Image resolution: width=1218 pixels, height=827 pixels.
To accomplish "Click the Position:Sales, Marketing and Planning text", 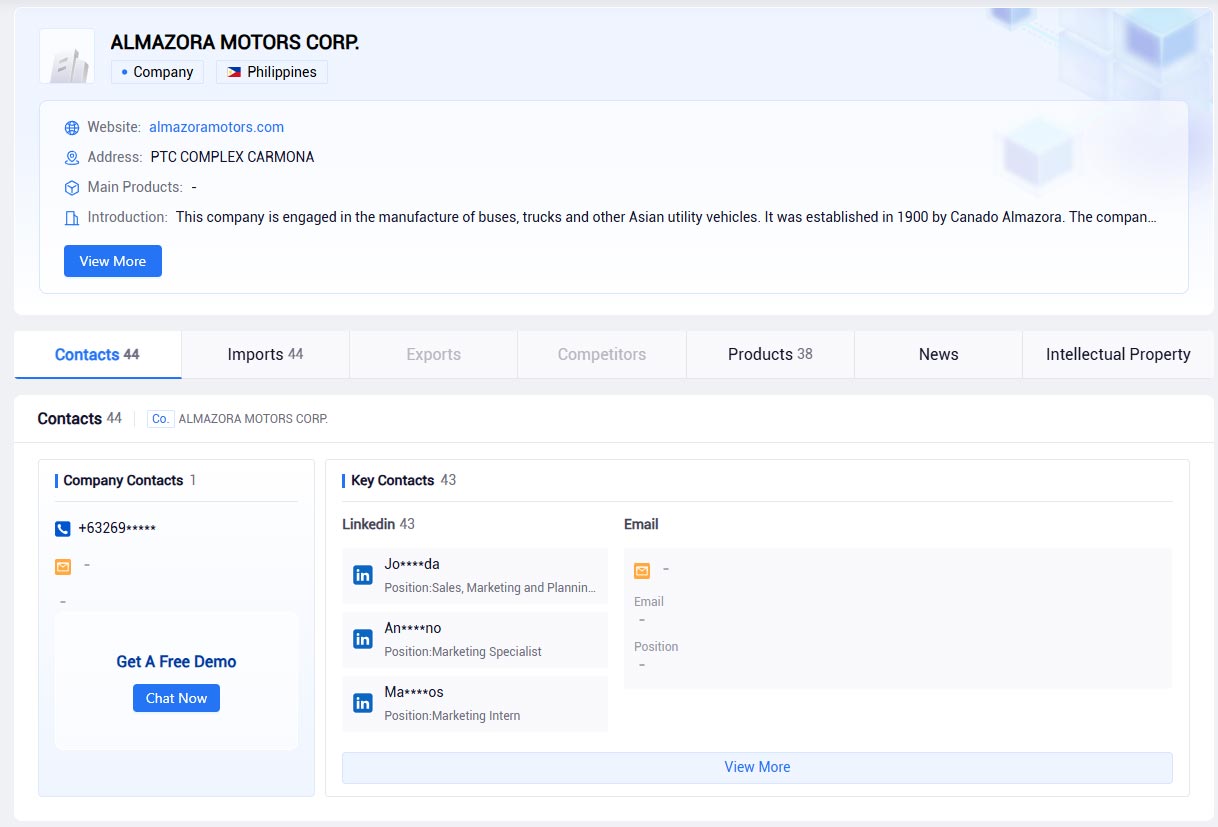I will pos(491,588).
